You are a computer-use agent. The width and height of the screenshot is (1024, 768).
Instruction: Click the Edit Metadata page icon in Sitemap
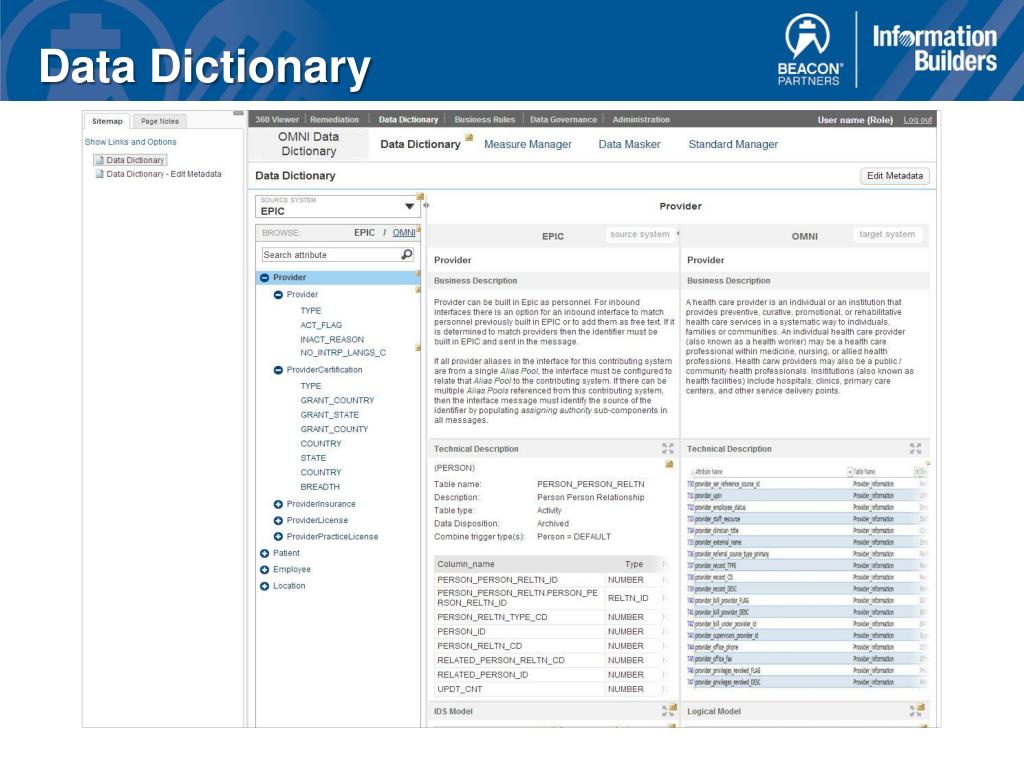99,174
